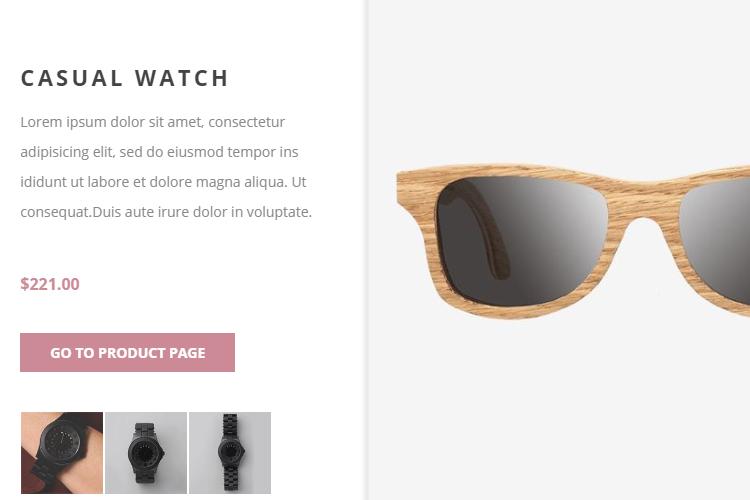Screen dimensions: 750x500
Task: Select the watch-on-wrist thumbnail
Action: (62, 453)
